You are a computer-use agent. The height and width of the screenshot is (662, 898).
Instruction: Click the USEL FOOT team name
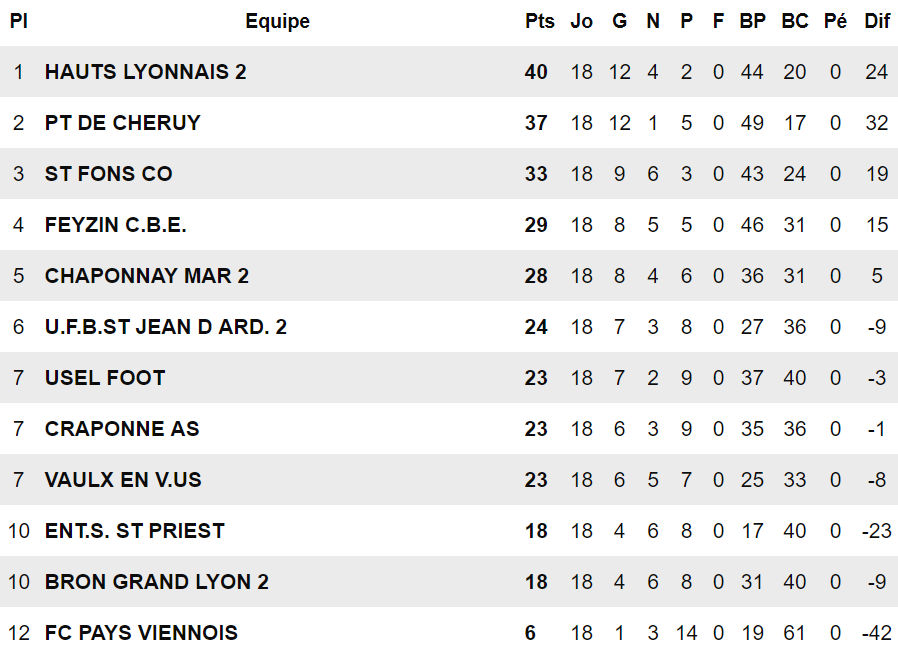[x=105, y=378]
